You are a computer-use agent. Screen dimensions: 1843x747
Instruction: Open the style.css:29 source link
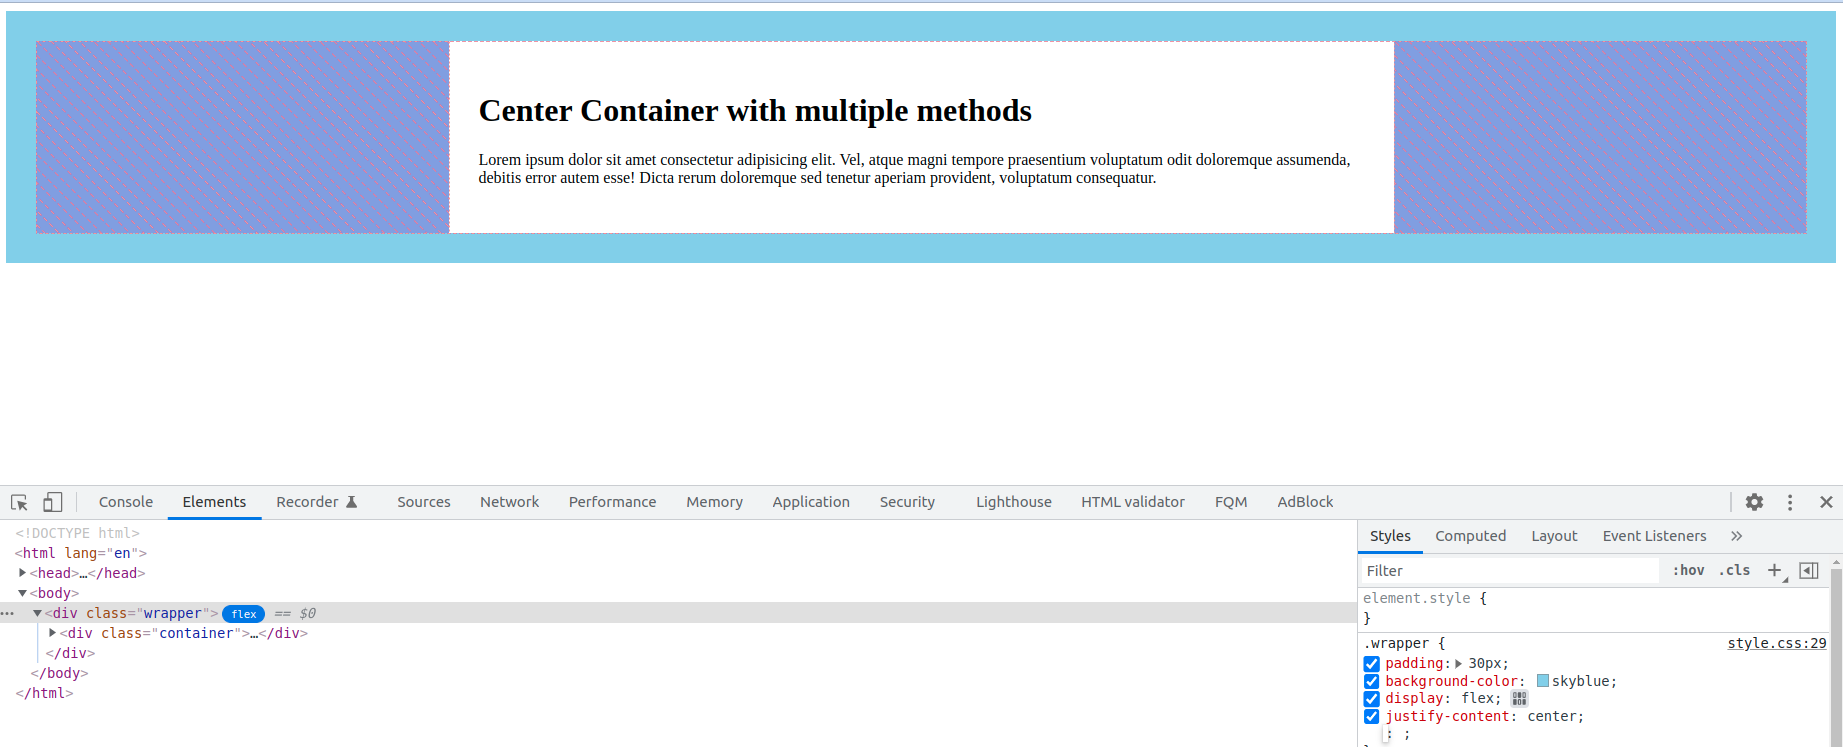click(1777, 643)
